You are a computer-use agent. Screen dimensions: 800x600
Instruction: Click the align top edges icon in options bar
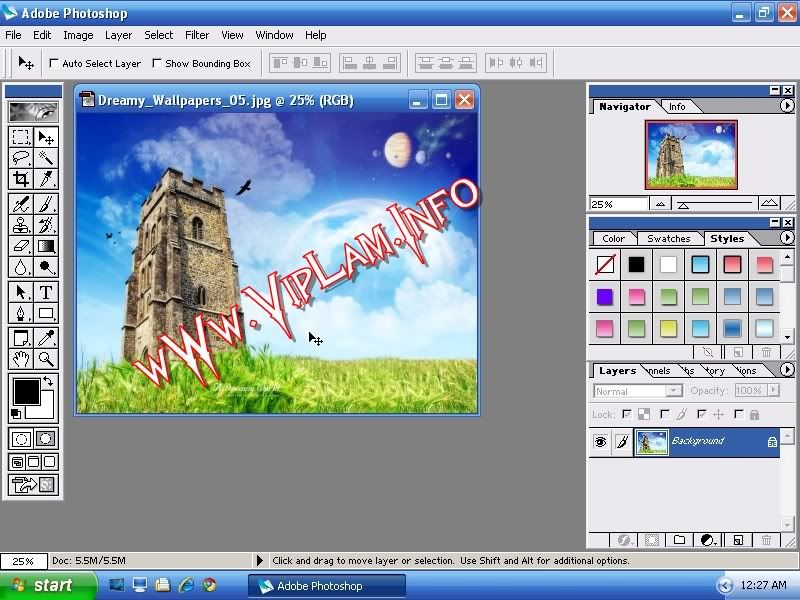pyautogui.click(x=280, y=63)
